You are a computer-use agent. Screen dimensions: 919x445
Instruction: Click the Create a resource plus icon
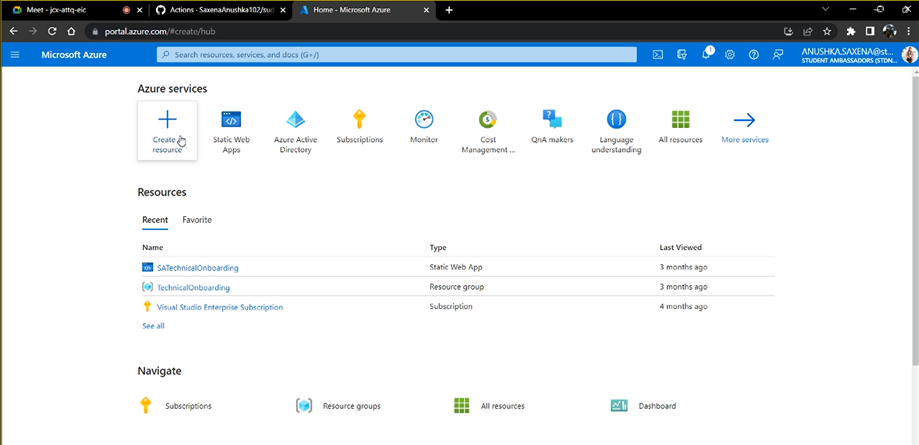167,120
